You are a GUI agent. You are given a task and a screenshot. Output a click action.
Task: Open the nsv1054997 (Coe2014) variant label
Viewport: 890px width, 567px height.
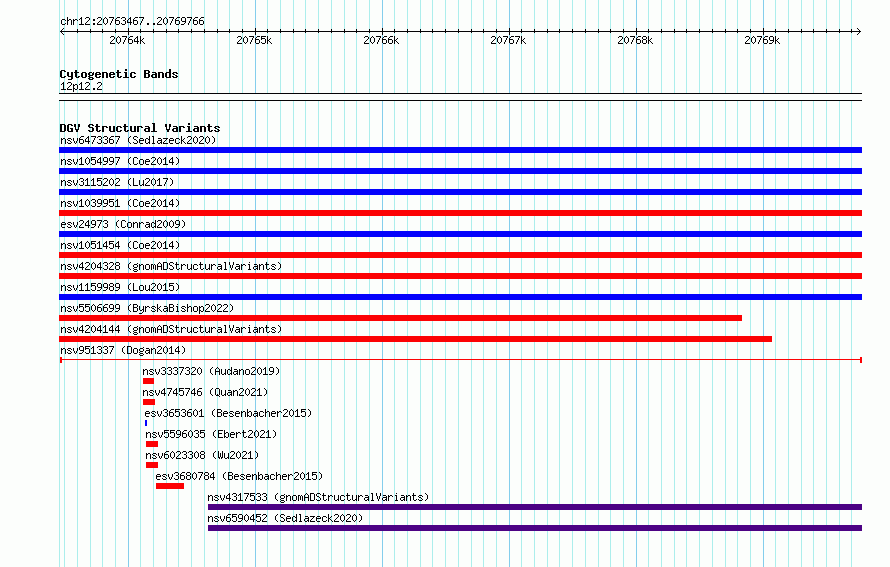(120, 161)
